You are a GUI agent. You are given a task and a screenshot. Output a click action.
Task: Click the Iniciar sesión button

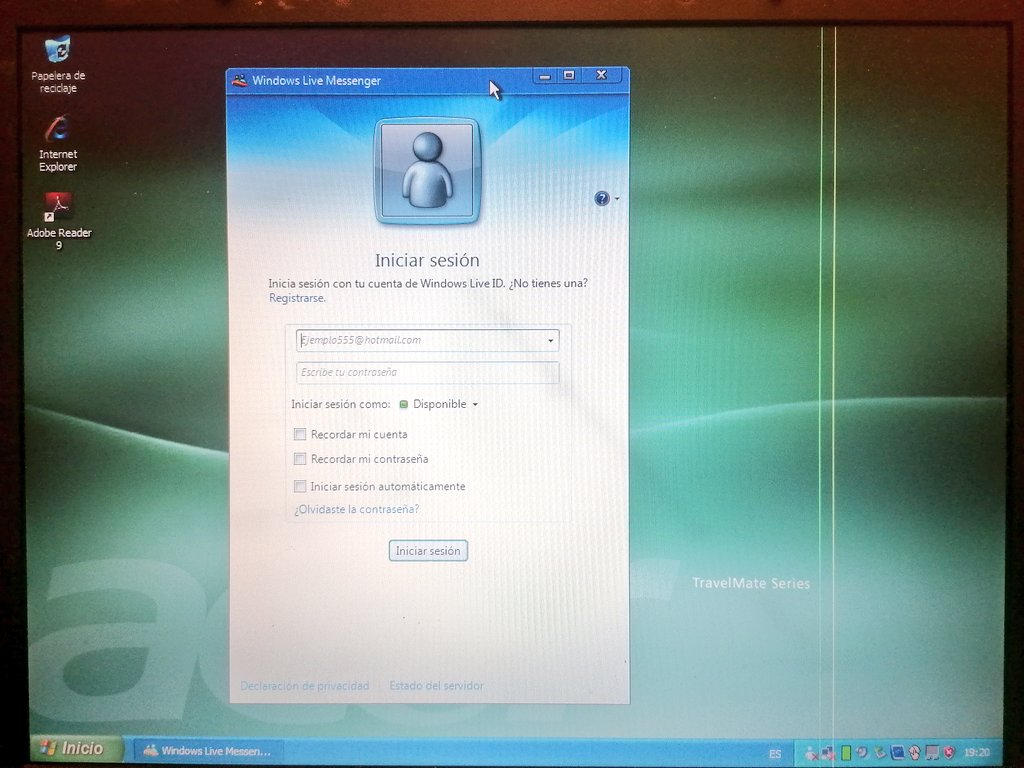click(428, 551)
